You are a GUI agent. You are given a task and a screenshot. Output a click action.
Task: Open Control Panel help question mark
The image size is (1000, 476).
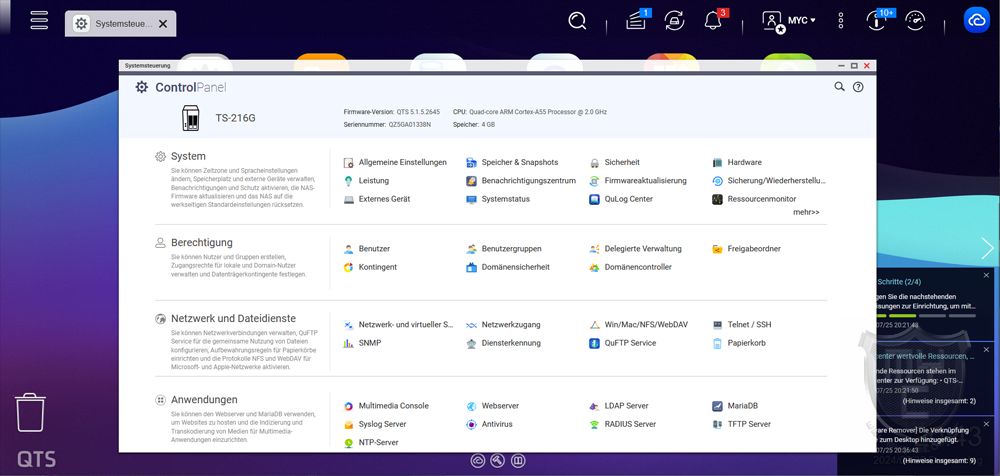tap(858, 87)
